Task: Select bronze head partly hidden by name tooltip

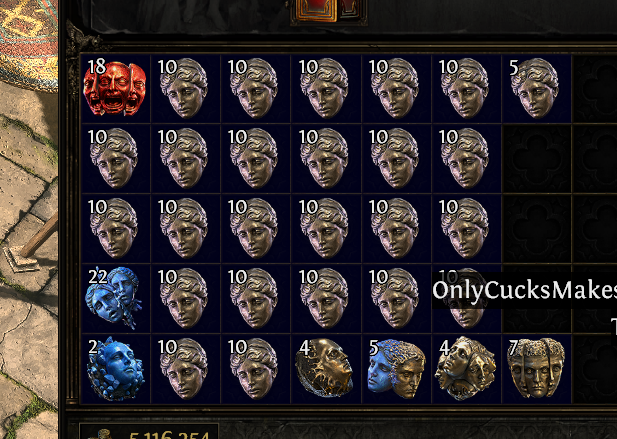Action: [466, 299]
